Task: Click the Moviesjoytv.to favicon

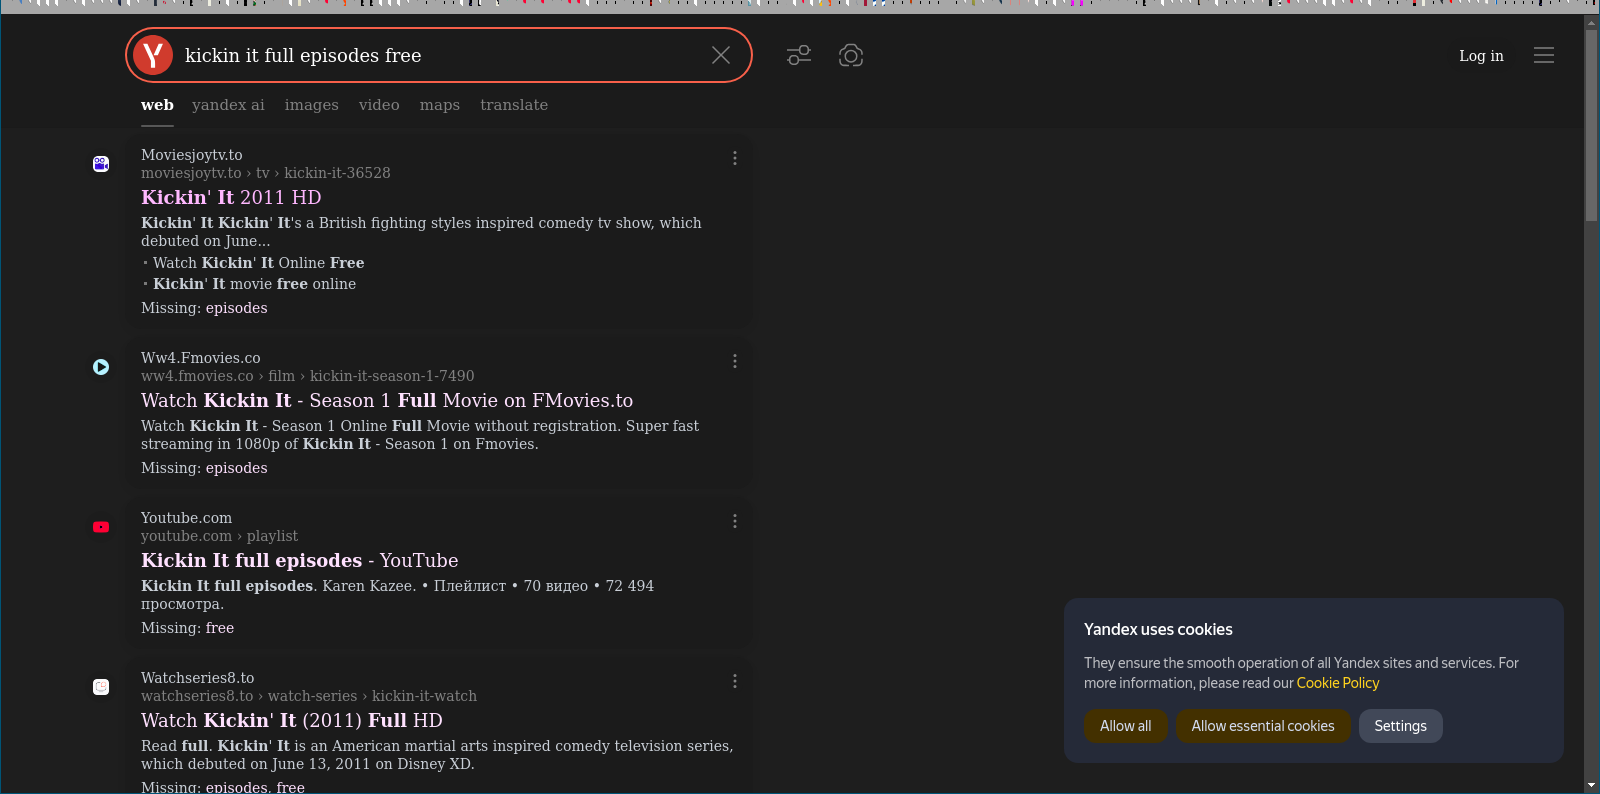Action: (x=101, y=163)
